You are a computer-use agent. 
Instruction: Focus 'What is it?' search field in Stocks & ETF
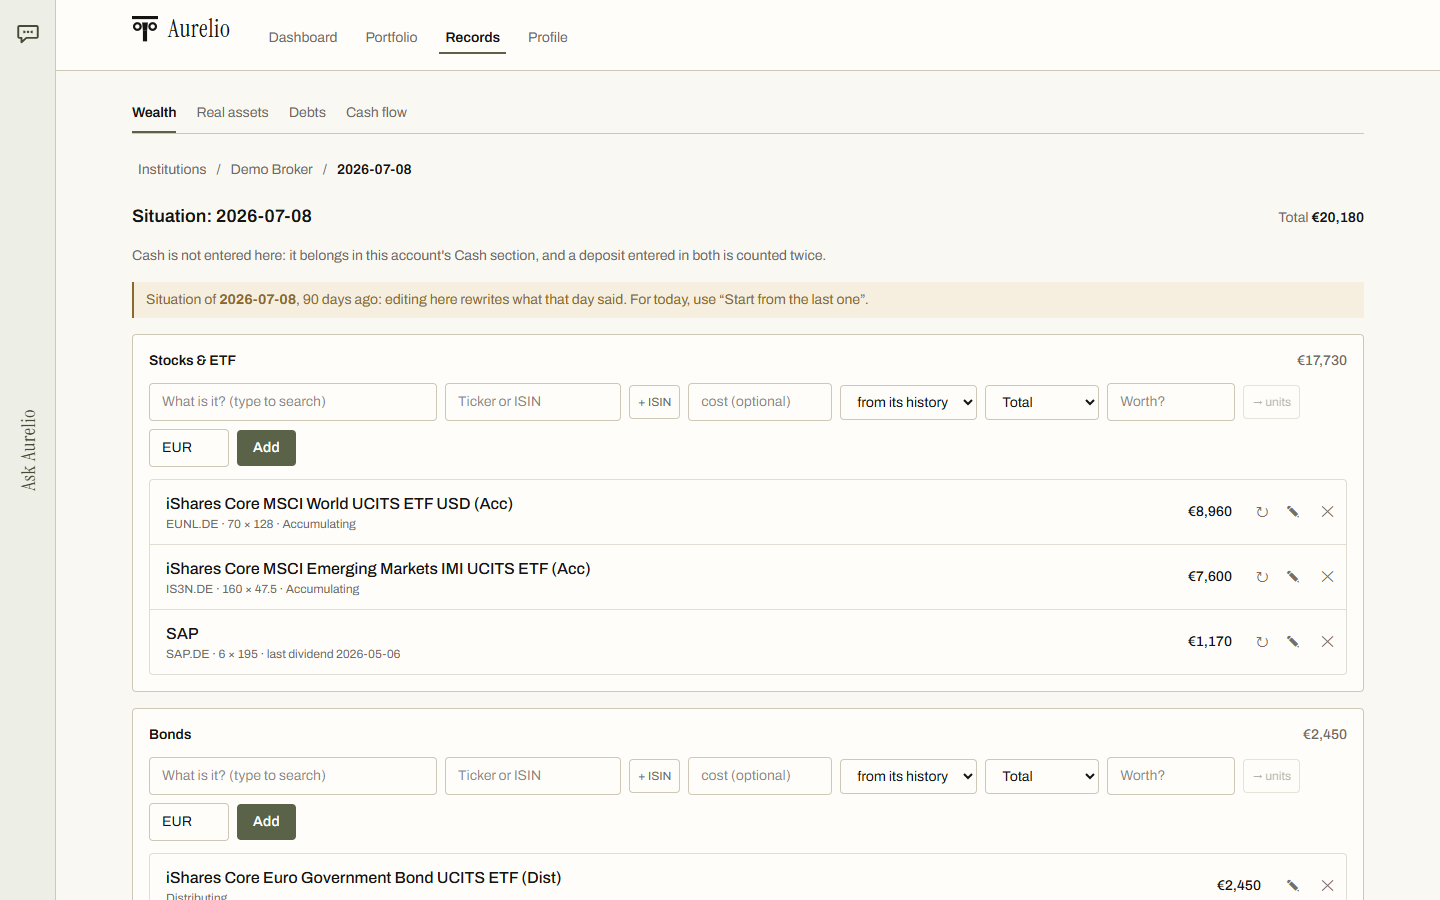point(293,402)
